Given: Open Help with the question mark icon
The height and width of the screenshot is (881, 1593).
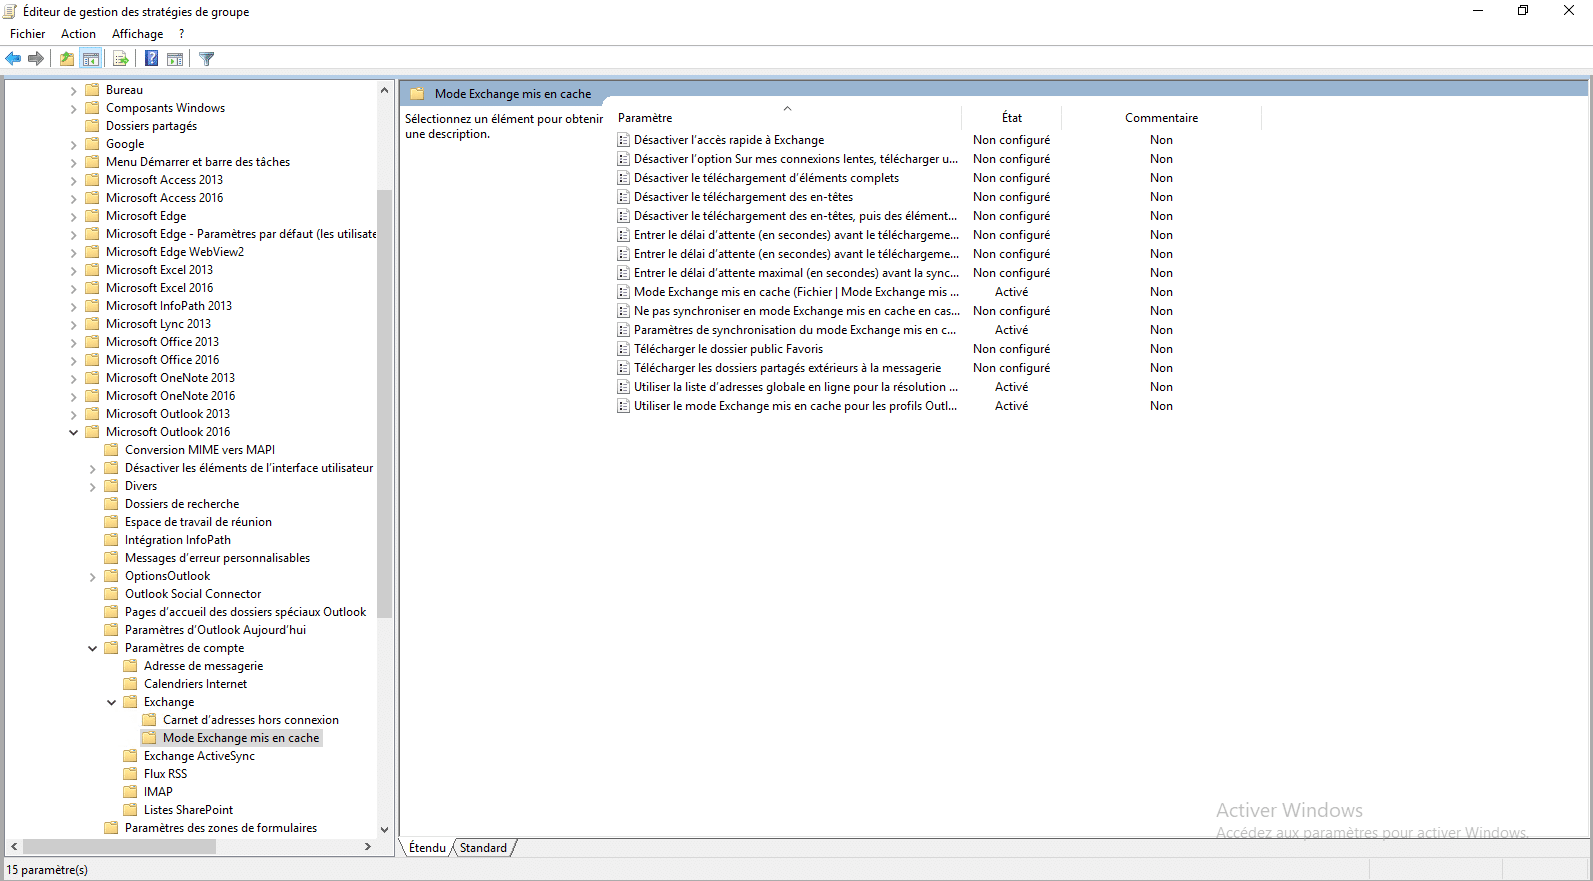Looking at the screenshot, I should (151, 59).
